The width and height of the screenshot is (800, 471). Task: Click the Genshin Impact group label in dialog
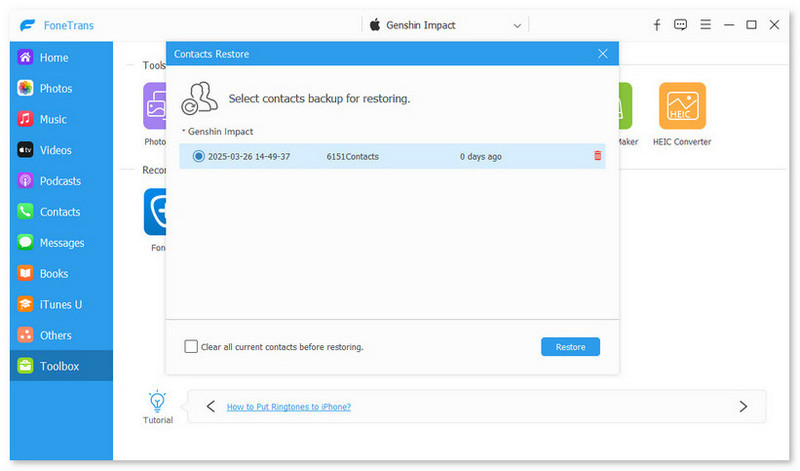pos(220,132)
